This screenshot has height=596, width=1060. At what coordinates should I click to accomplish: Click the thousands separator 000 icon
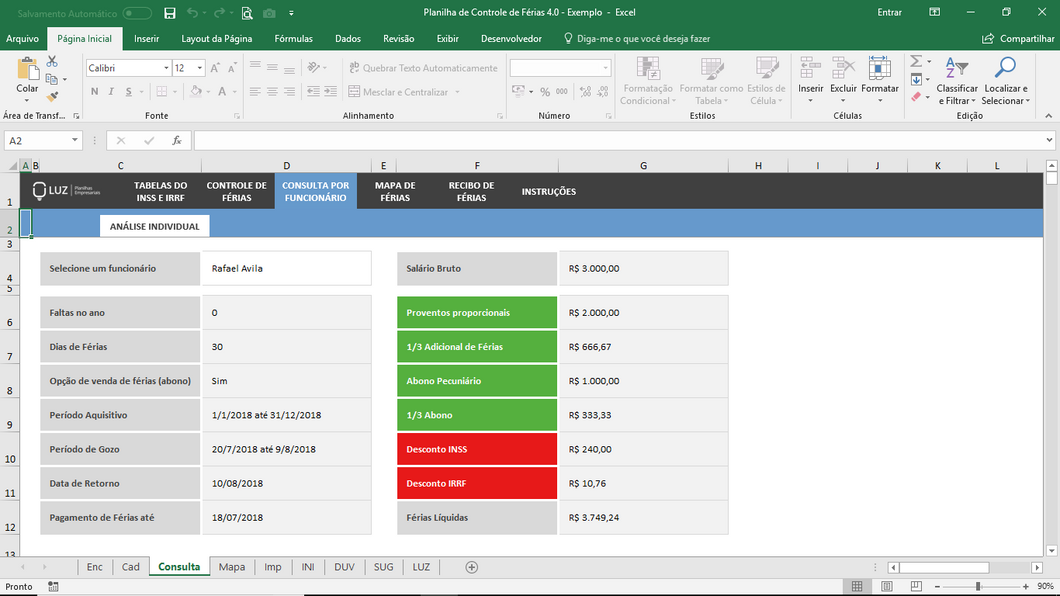pyautogui.click(x=562, y=92)
